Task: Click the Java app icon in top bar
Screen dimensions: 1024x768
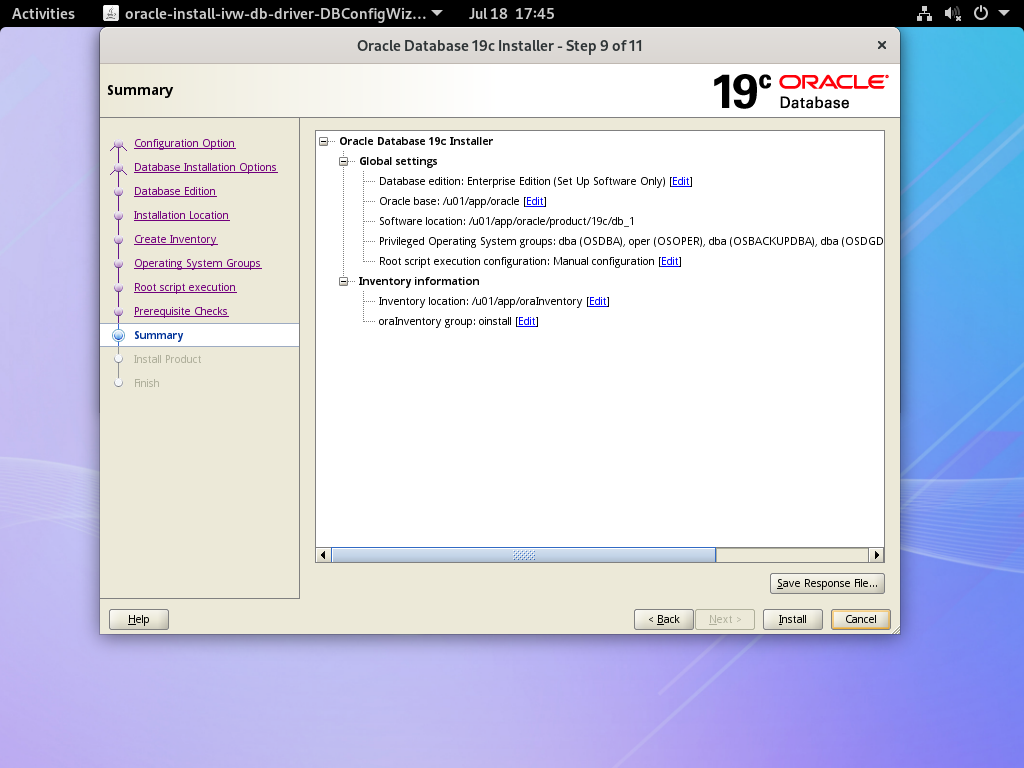Action: 111,13
